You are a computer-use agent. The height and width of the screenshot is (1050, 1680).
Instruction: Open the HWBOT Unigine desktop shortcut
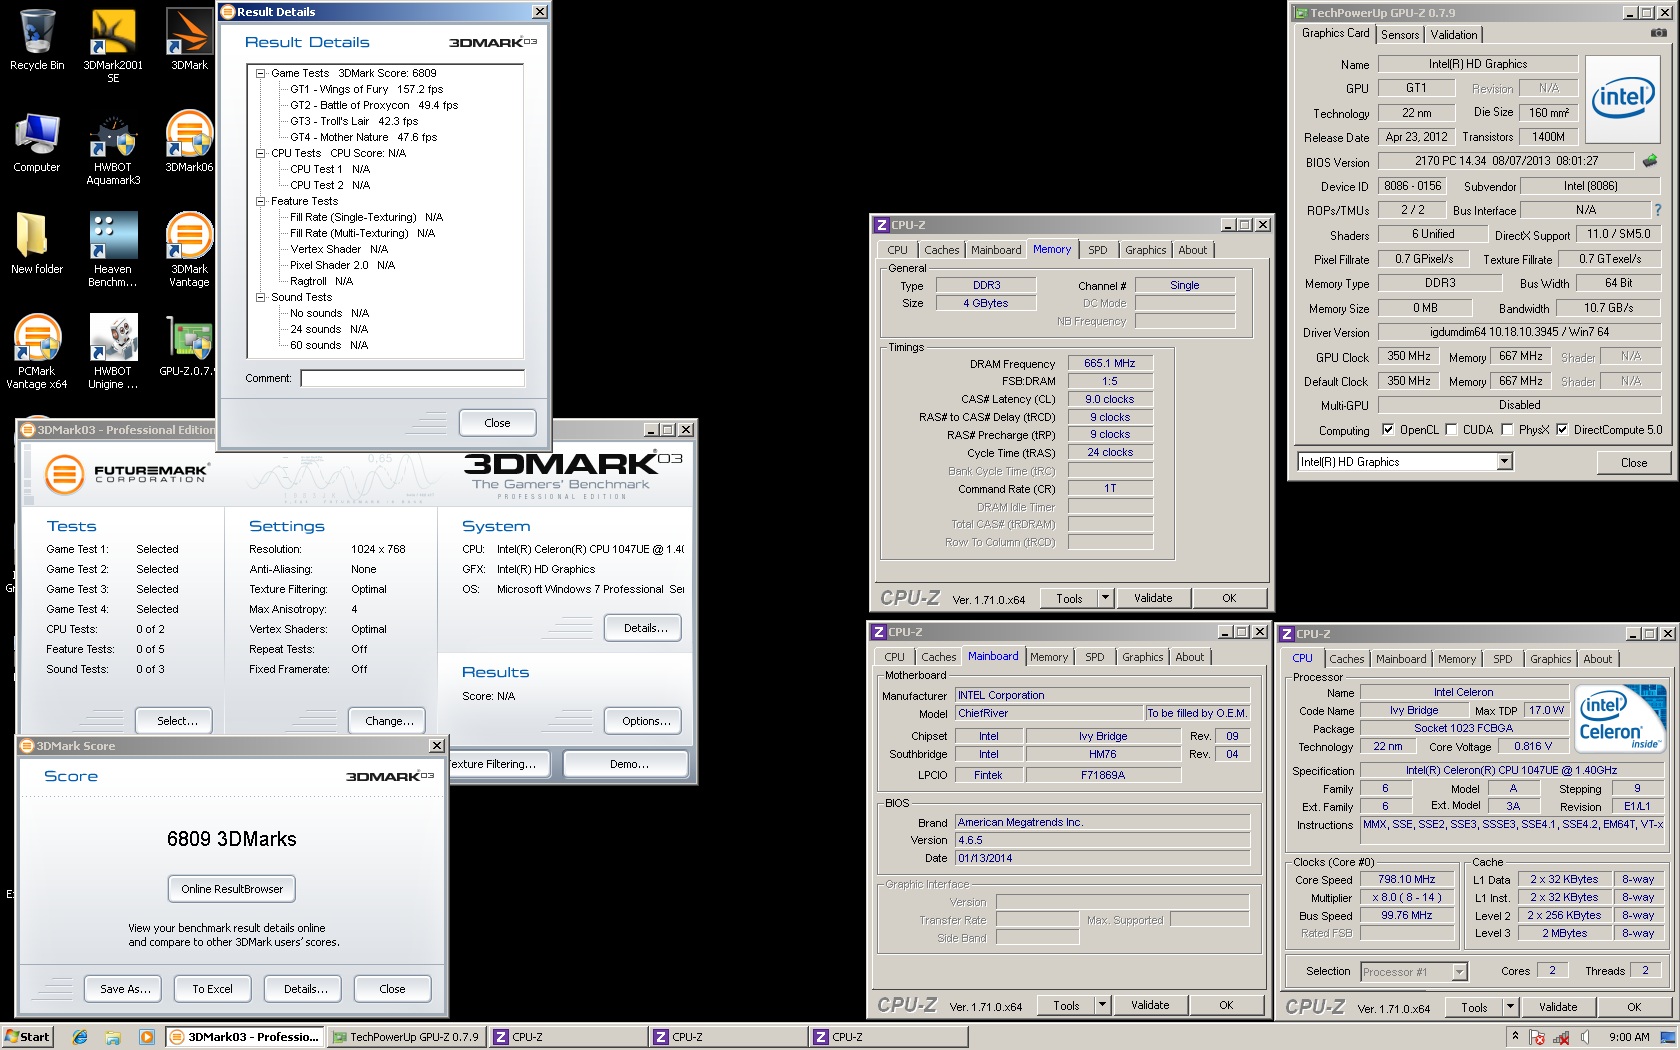[x=113, y=352]
